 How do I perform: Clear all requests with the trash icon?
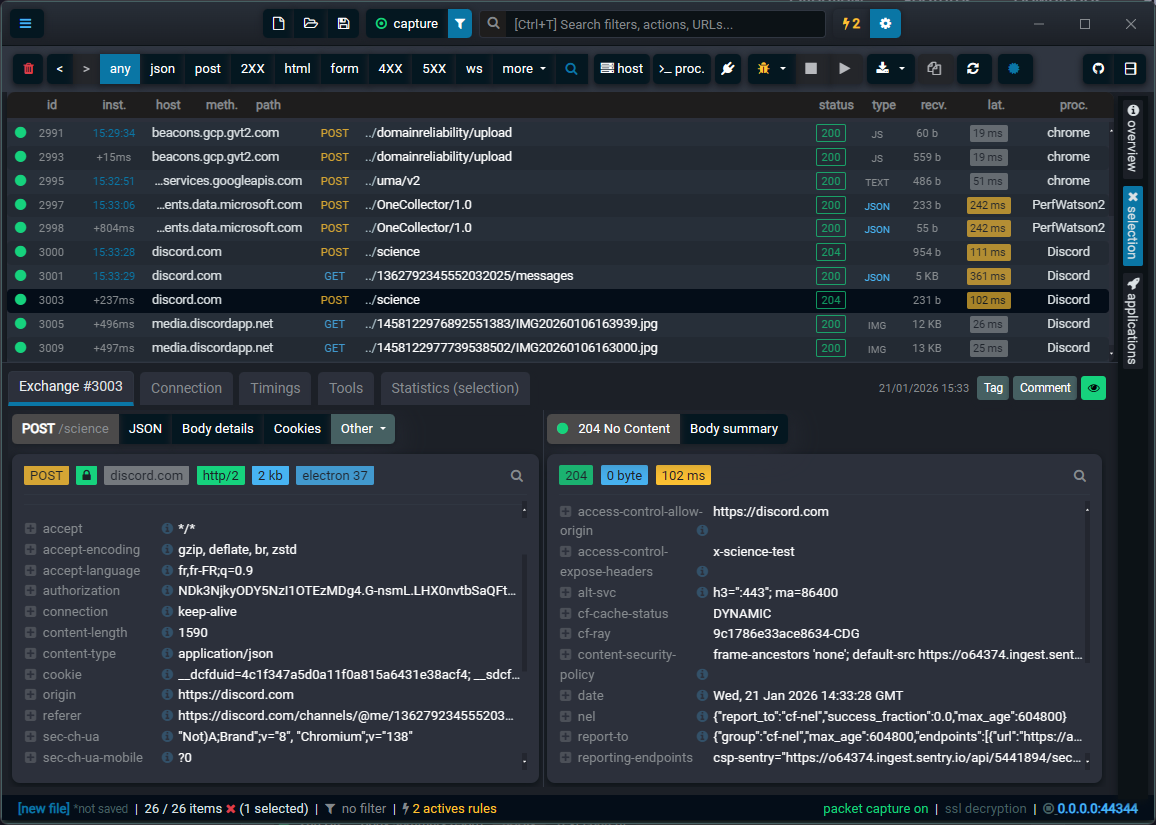(x=28, y=69)
